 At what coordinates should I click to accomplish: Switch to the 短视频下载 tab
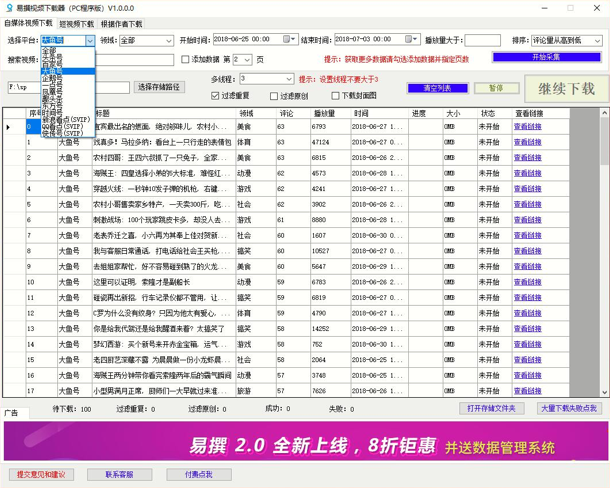[x=77, y=24]
